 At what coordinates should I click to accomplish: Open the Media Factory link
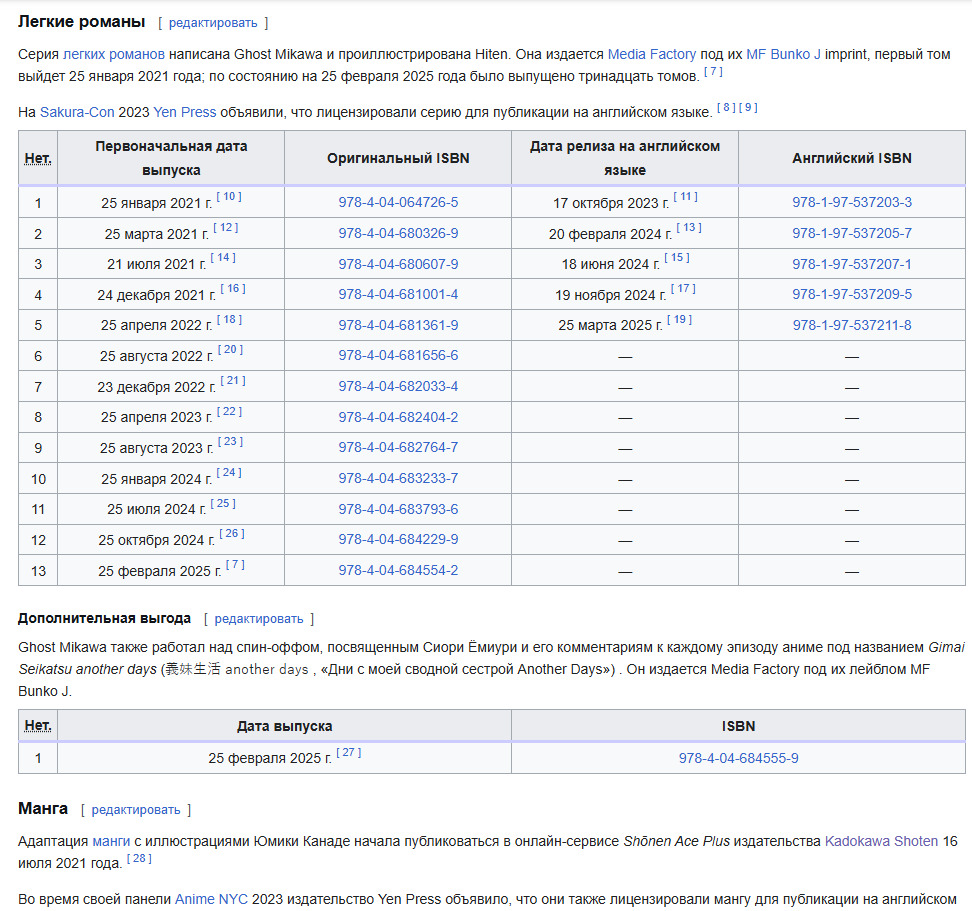click(x=651, y=54)
